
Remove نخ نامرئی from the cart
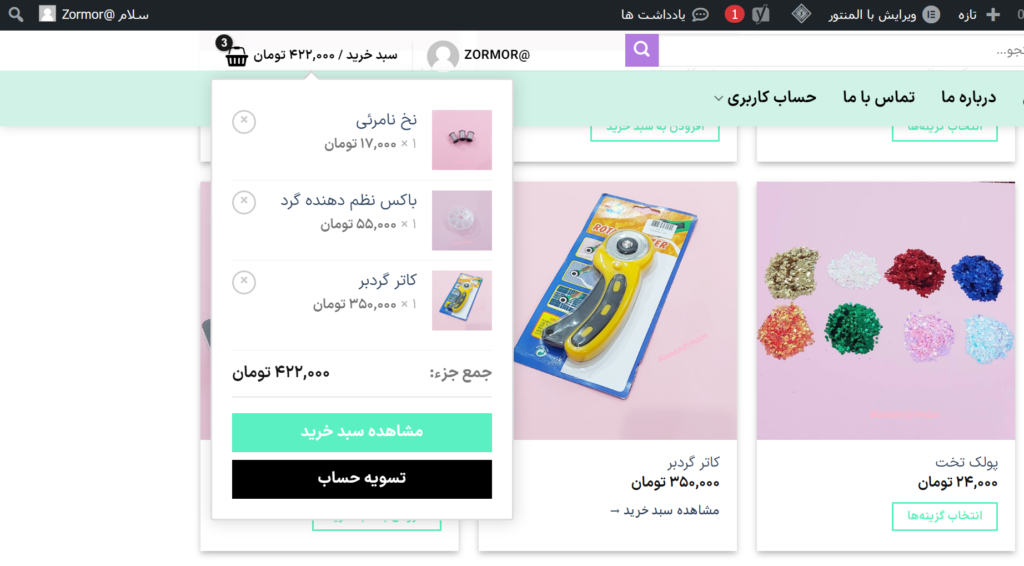point(244,121)
